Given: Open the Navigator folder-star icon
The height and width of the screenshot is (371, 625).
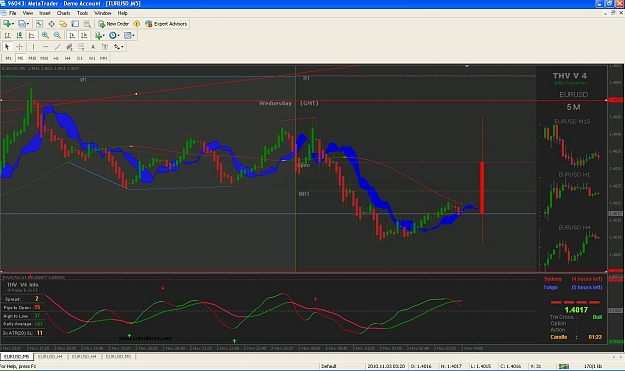Looking at the screenshot, I should [63, 24].
